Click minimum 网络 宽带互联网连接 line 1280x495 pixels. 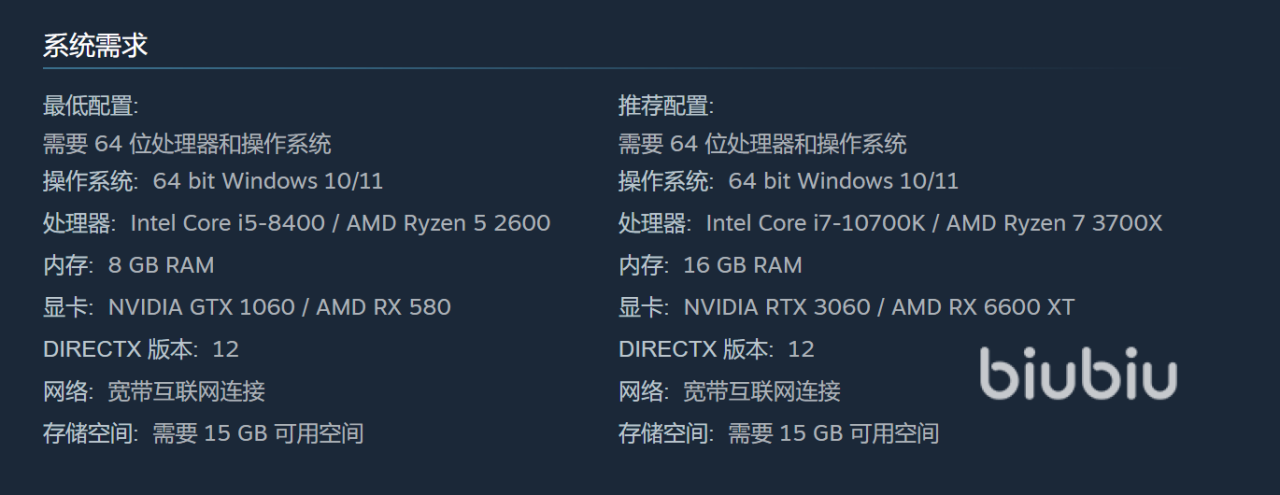[154, 391]
